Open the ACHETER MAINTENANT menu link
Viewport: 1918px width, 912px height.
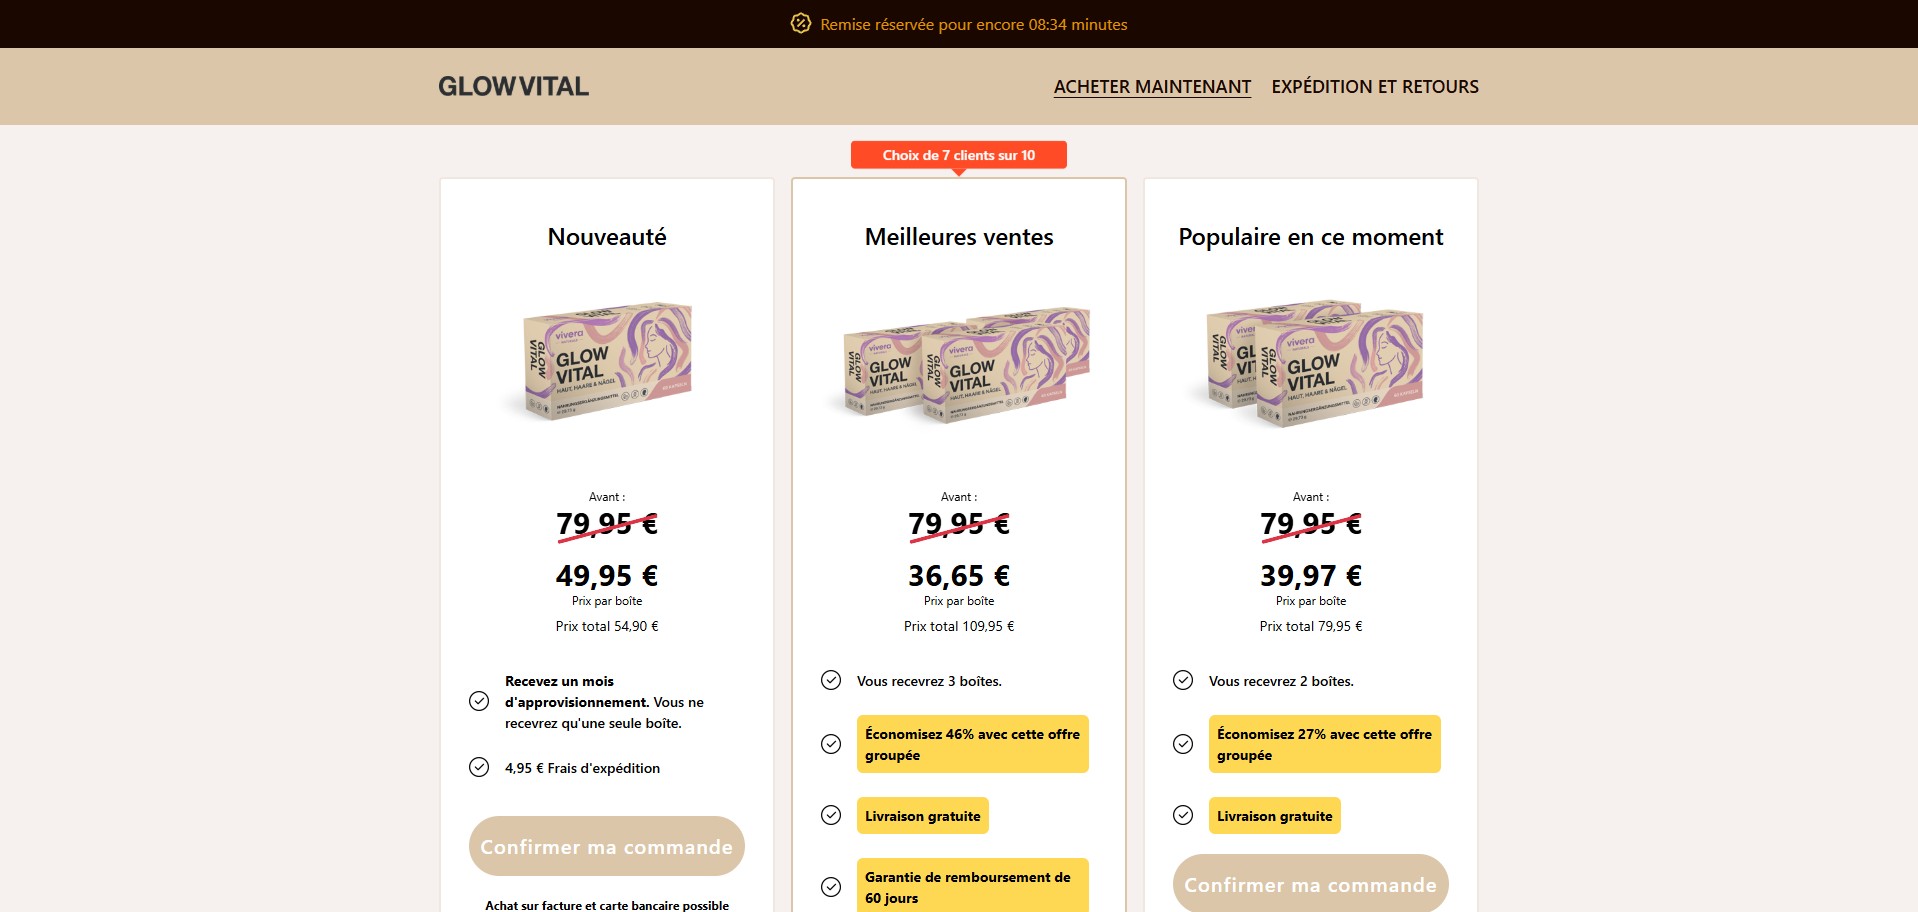1152,87
